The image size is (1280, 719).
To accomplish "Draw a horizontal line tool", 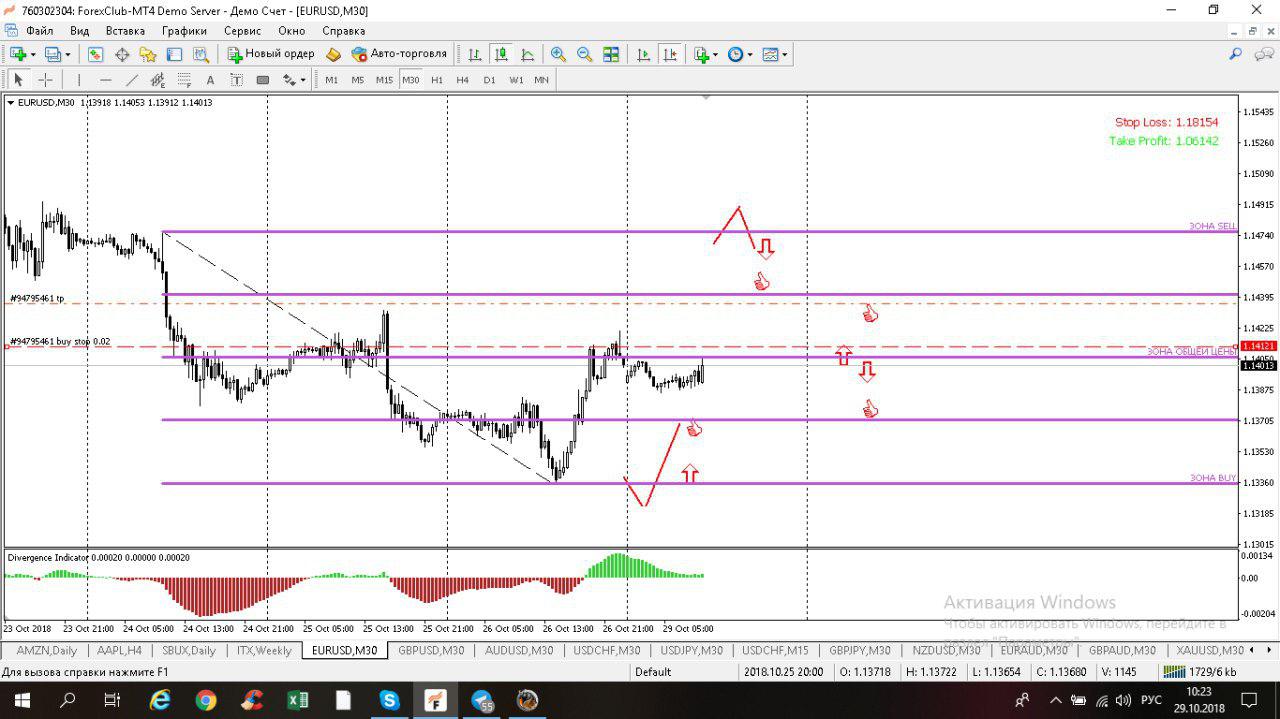I will coord(105,80).
